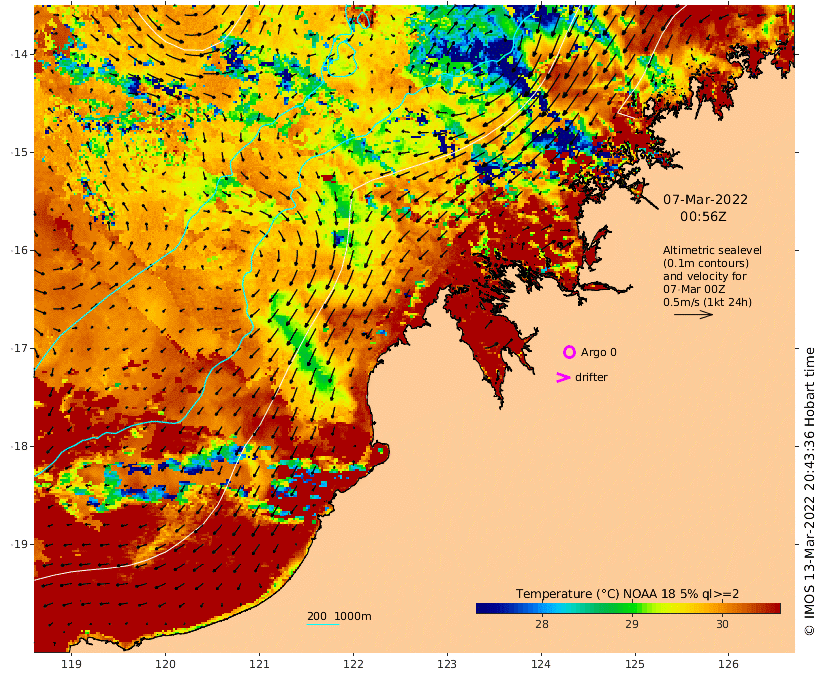Click the 'Altimetric sealevel' caption line

coord(712,250)
